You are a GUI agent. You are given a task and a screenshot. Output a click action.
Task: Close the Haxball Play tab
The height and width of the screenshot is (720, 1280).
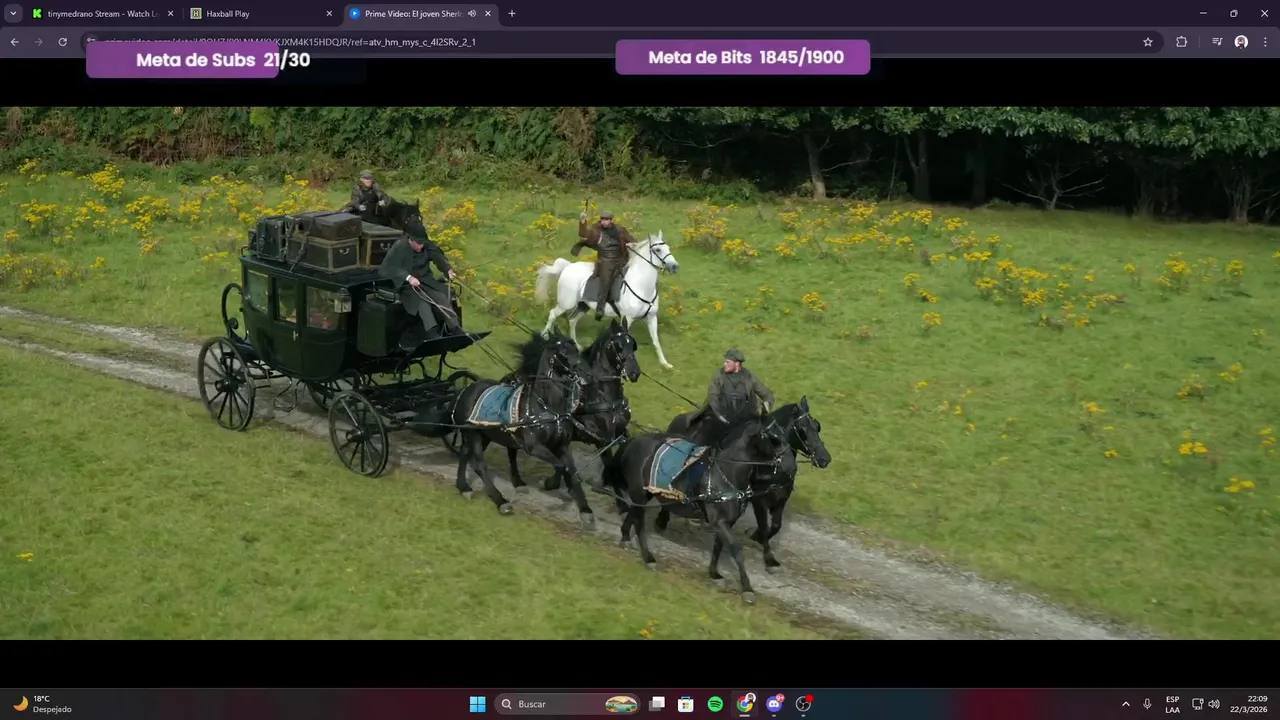329,13
